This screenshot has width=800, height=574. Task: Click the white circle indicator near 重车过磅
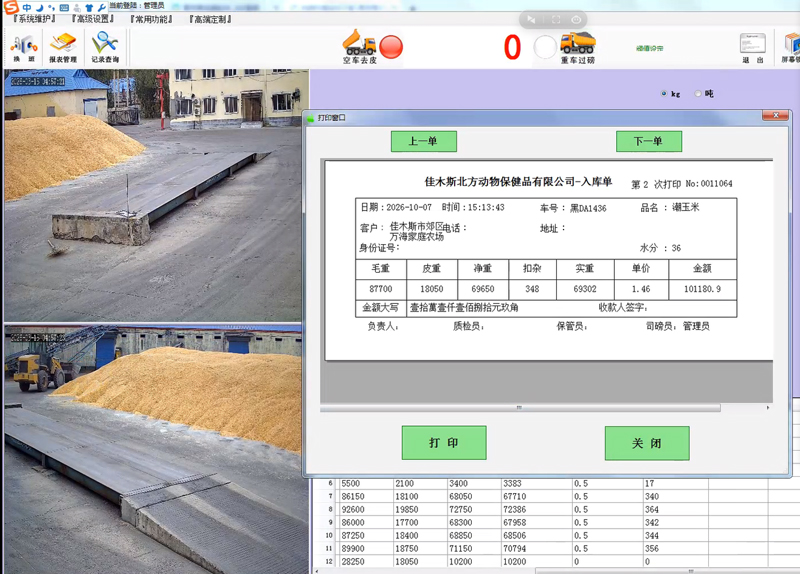coord(545,47)
